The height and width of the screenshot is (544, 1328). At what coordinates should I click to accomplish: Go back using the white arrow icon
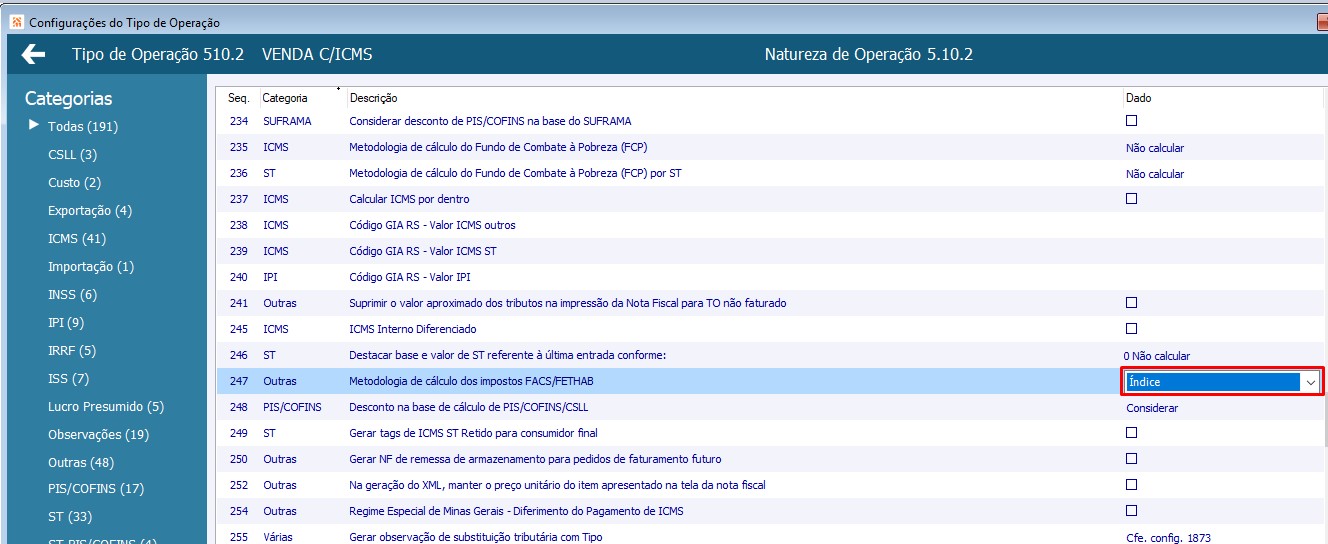[33, 54]
